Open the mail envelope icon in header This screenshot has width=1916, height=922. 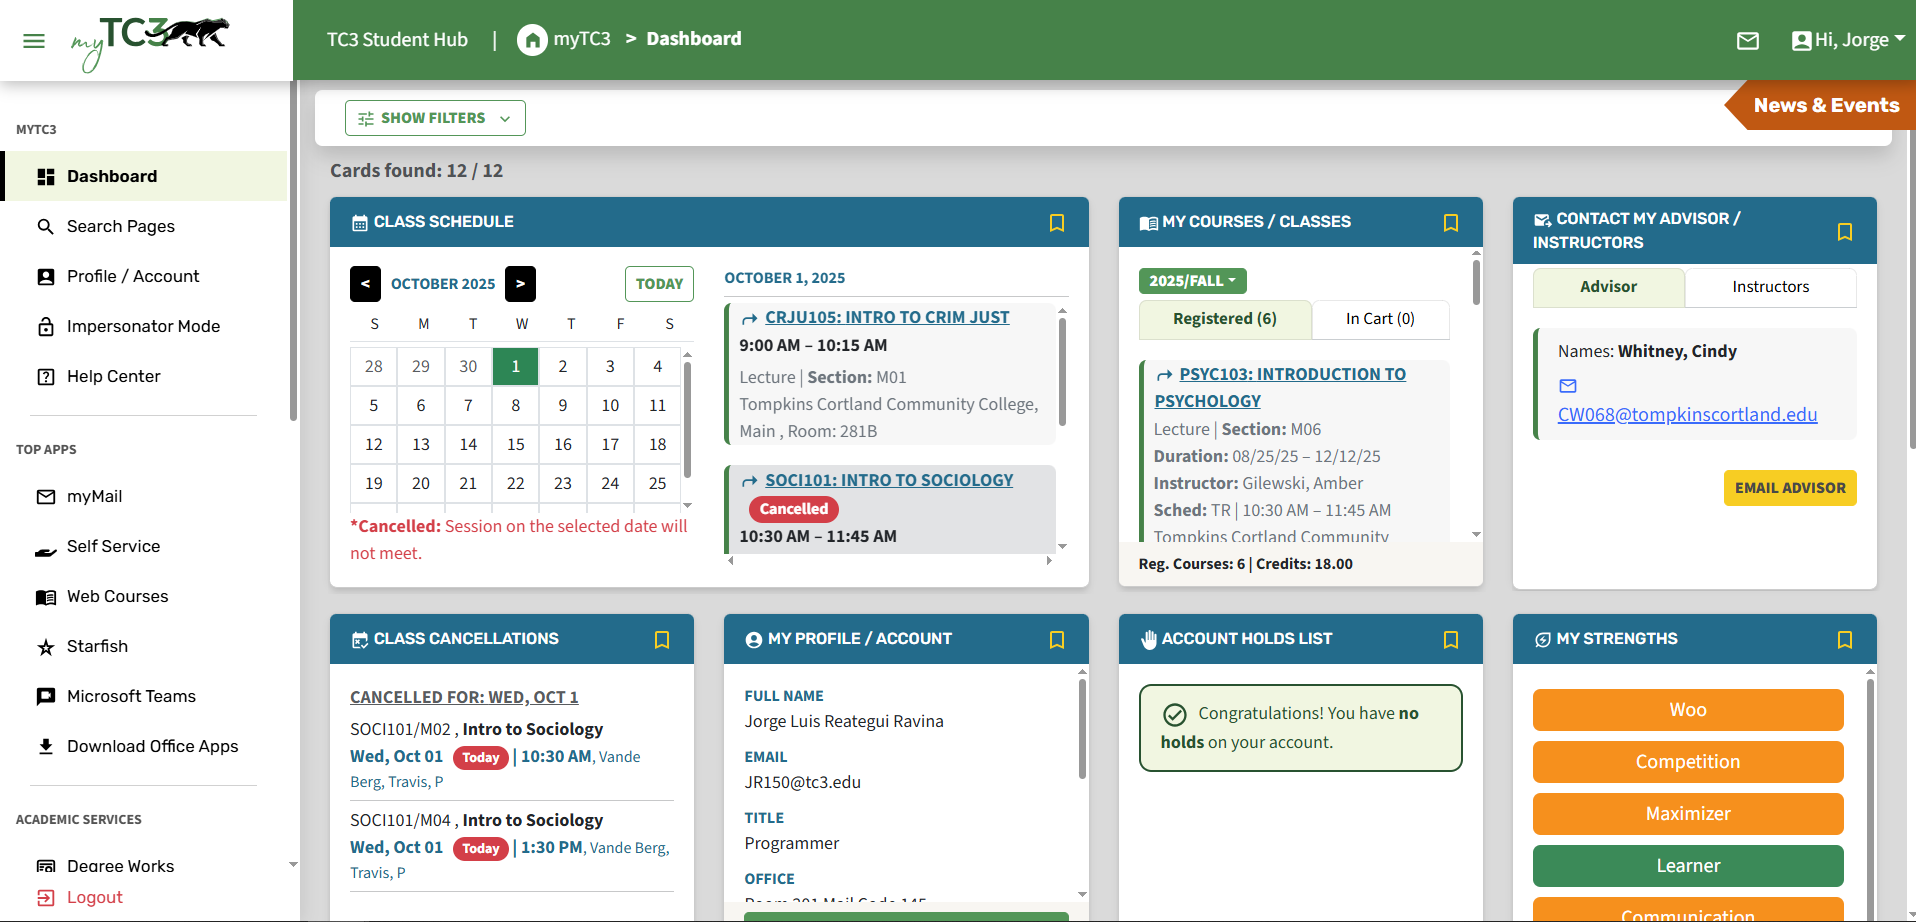tap(1748, 41)
